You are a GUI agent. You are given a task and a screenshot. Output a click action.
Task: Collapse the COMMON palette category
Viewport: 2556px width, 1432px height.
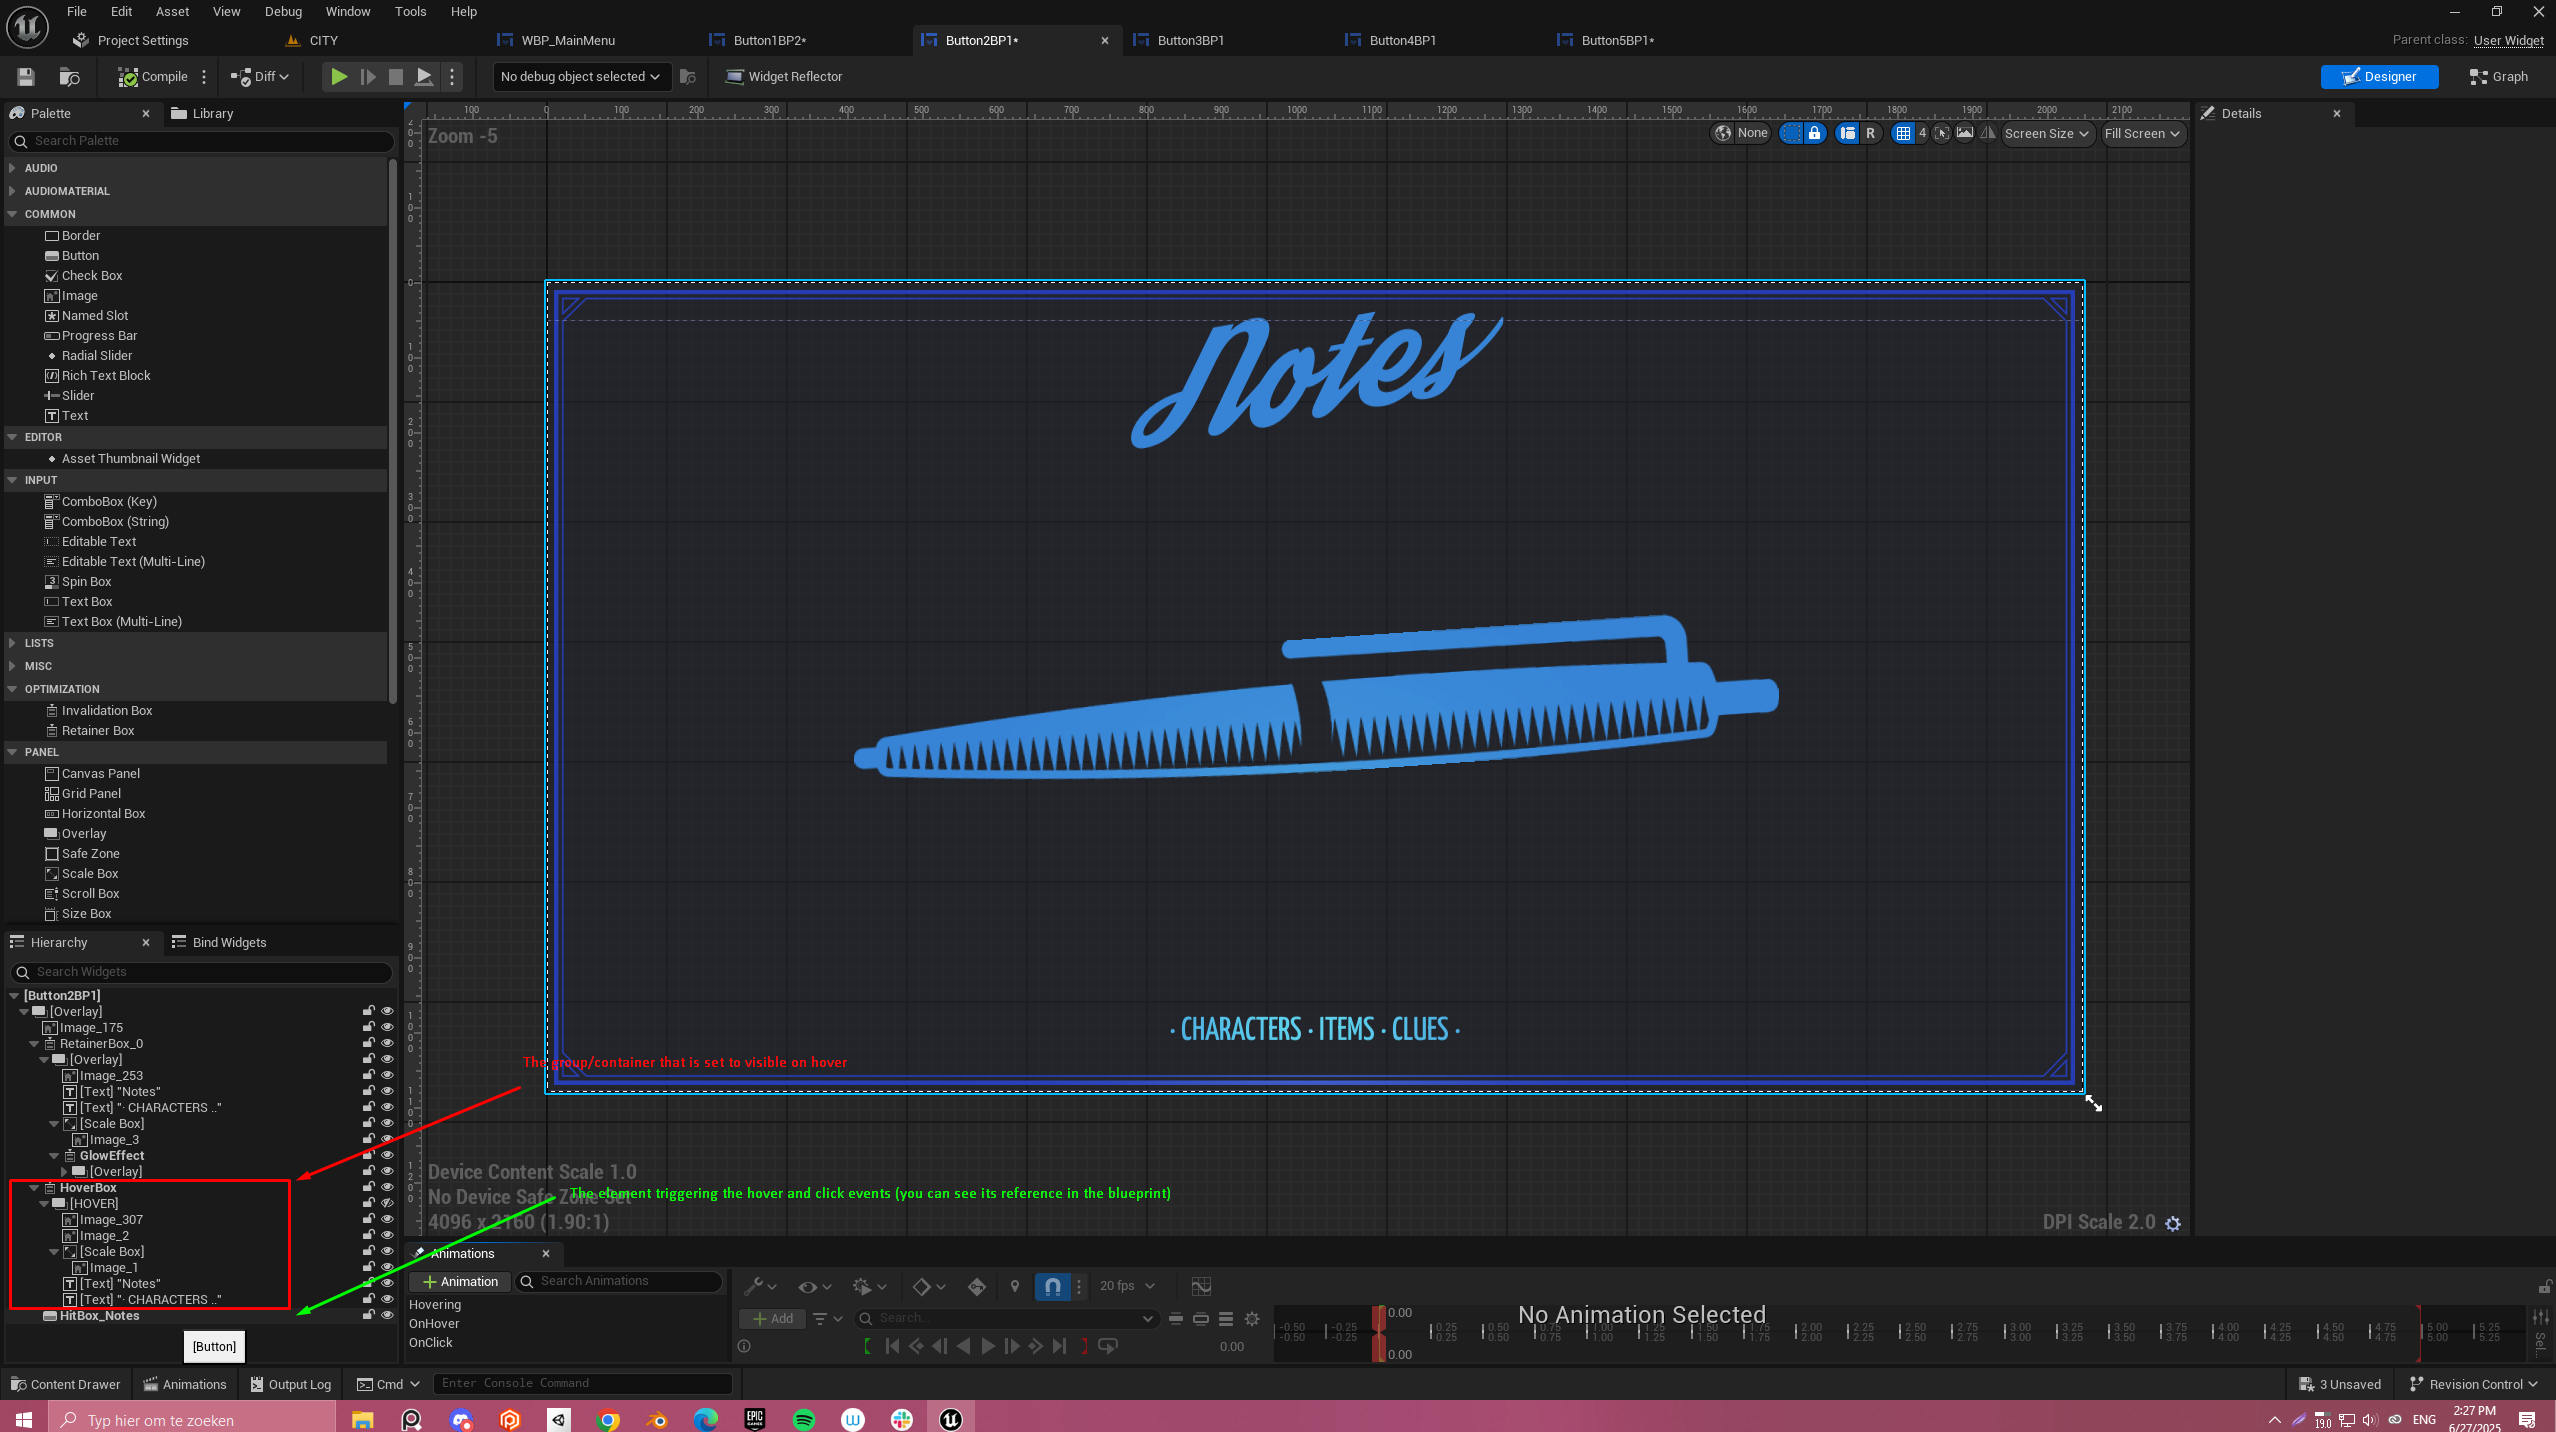point(12,214)
